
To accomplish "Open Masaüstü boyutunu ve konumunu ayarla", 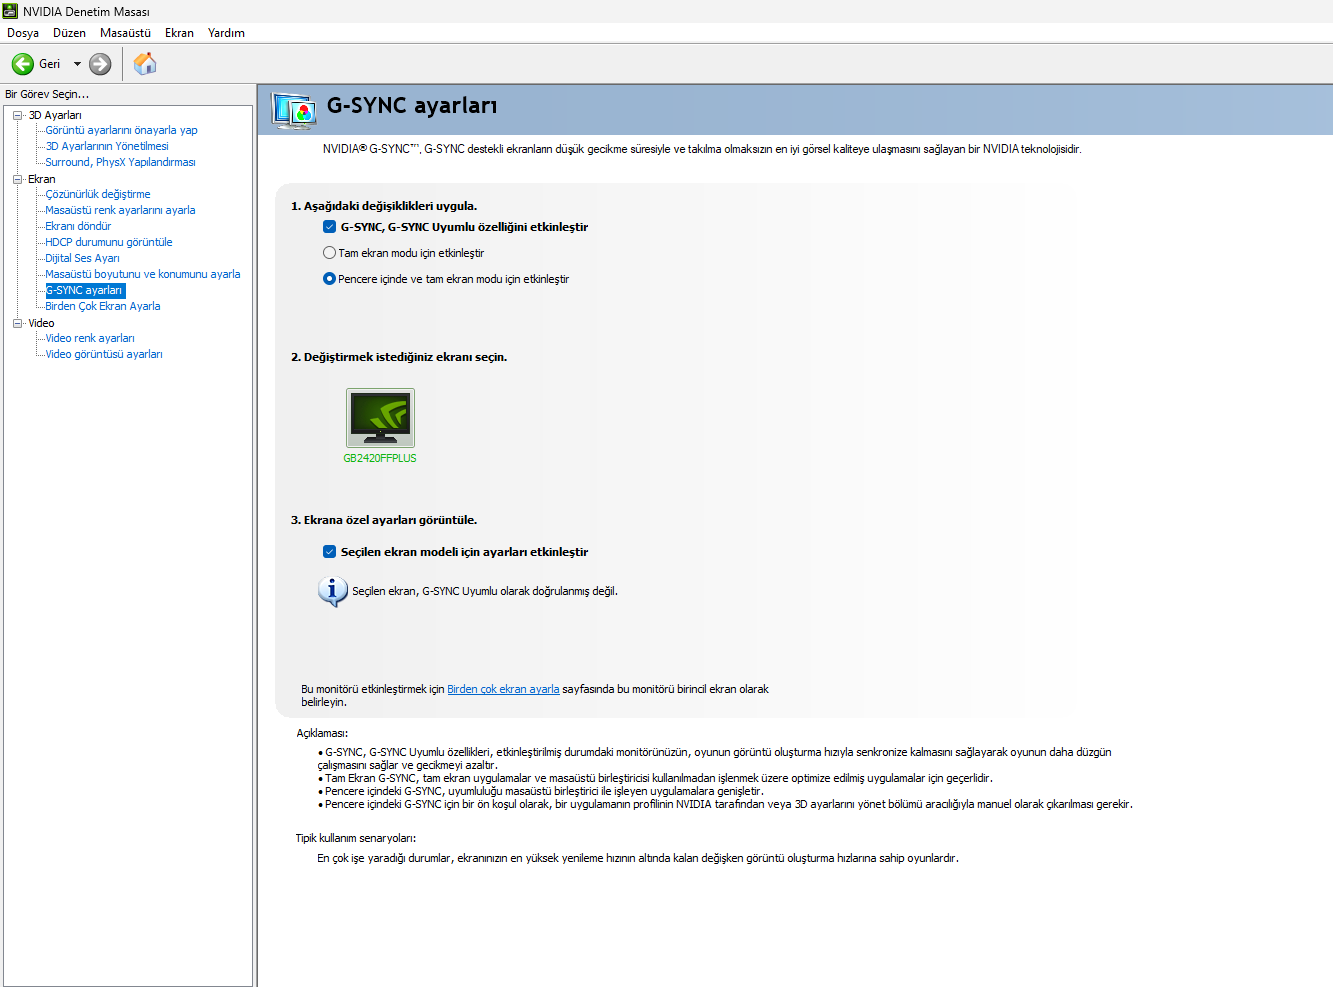I will [143, 274].
